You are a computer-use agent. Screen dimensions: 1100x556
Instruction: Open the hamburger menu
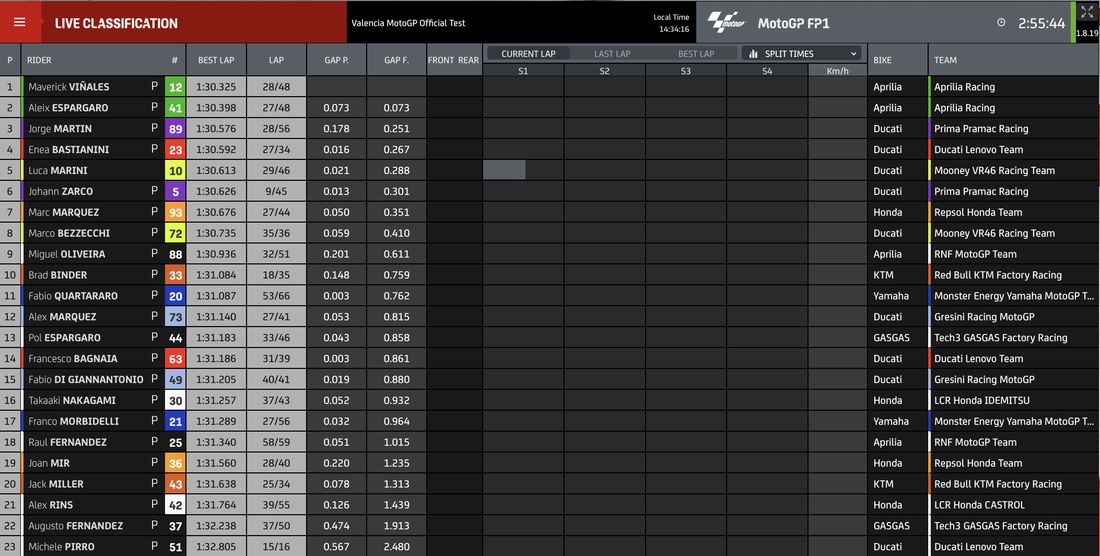click(20, 22)
